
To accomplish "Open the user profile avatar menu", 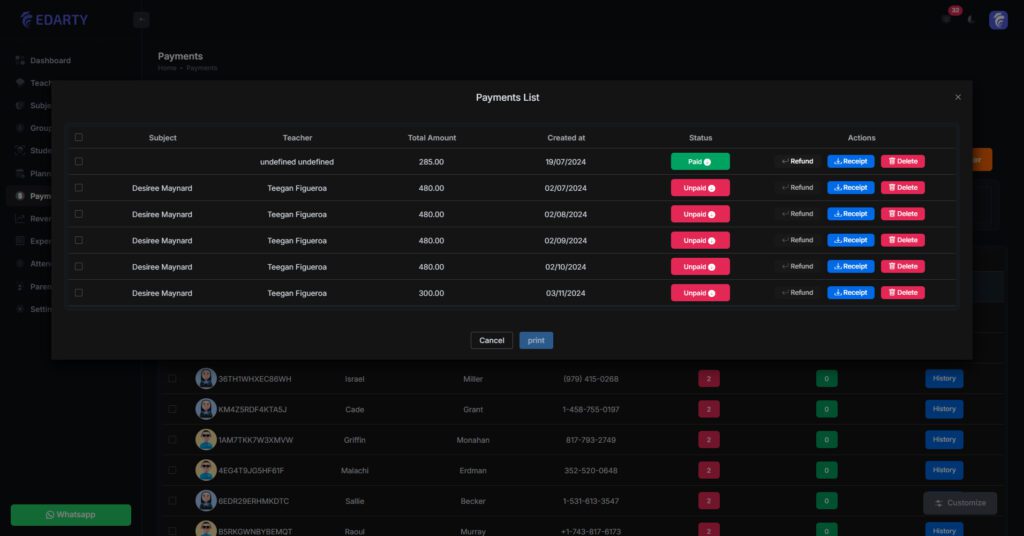I will 998,20.
